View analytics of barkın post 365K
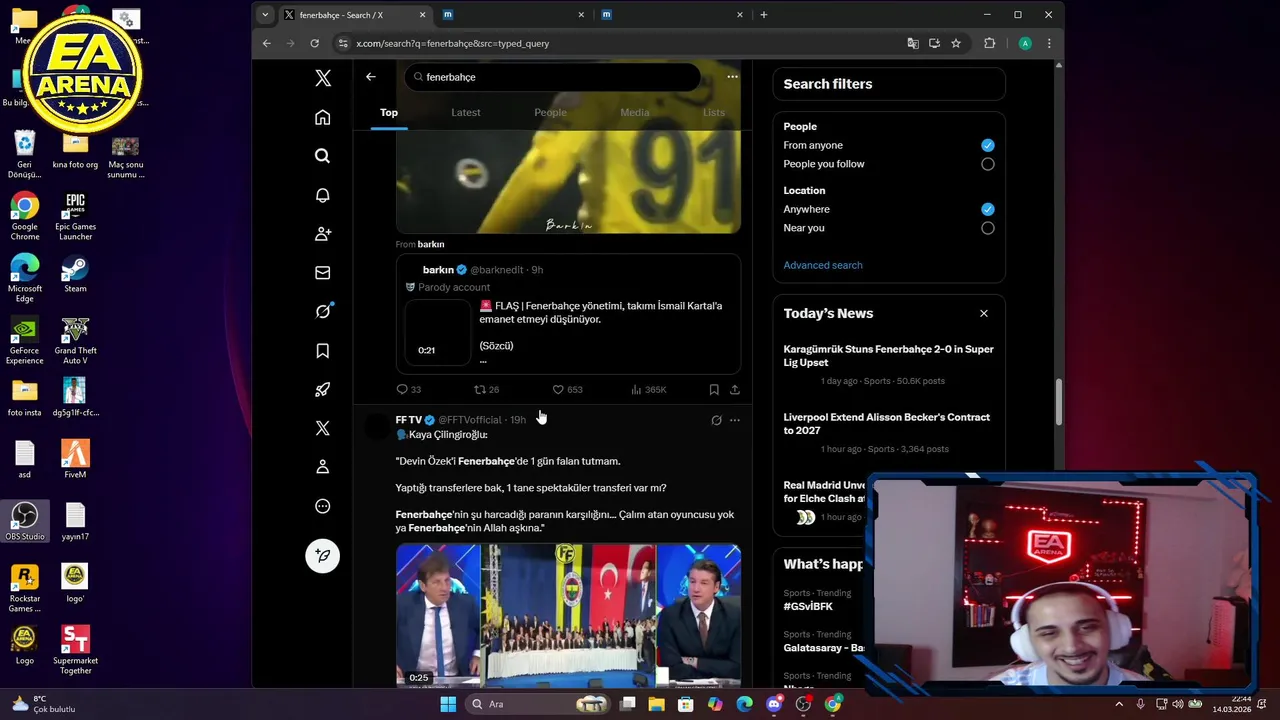 [648, 389]
